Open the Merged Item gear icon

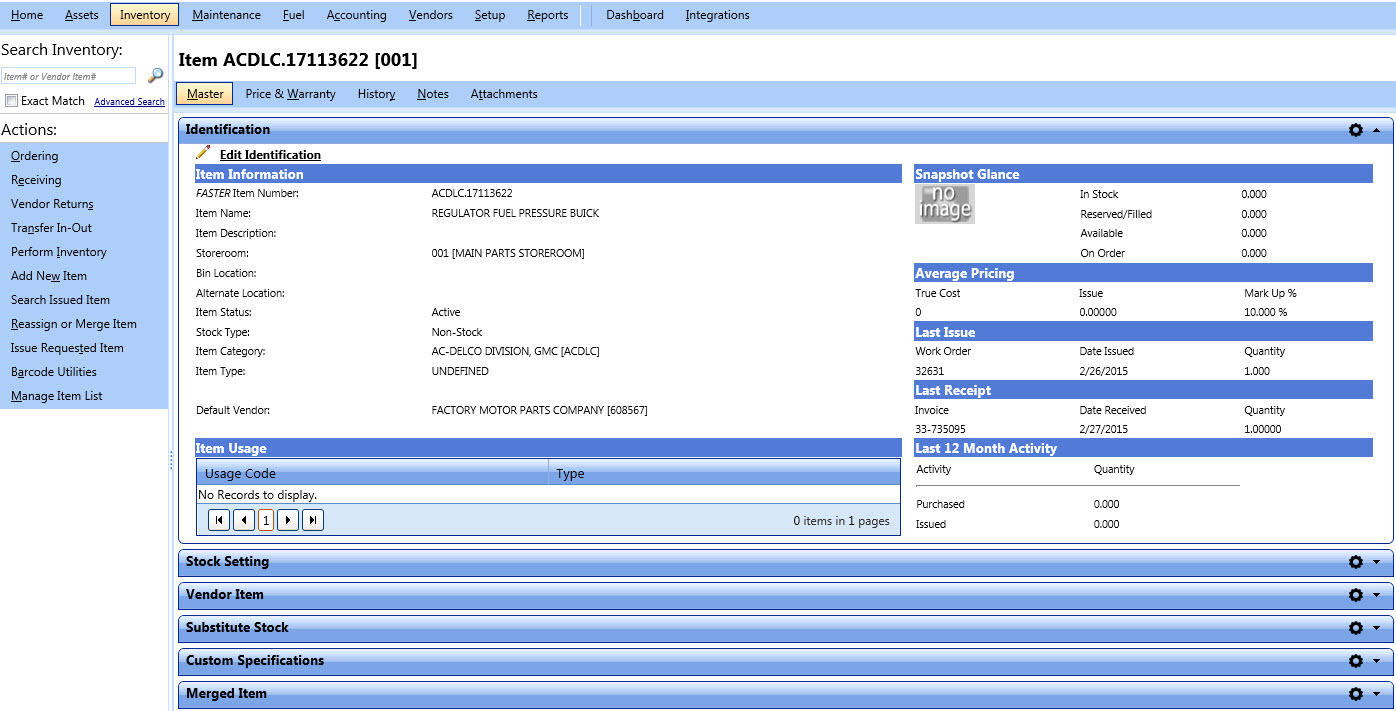1356,694
